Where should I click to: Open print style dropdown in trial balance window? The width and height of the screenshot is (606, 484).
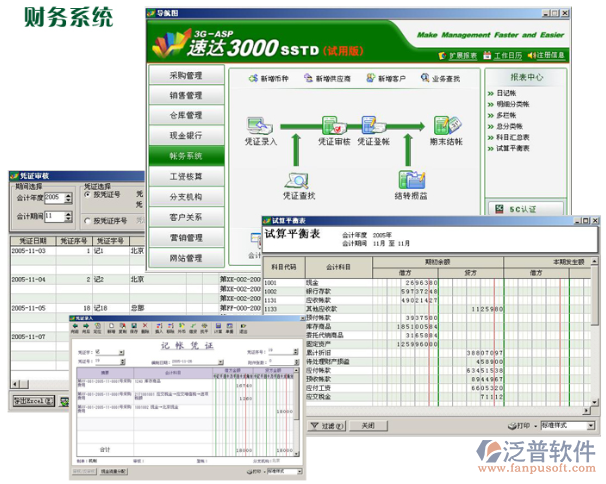click(x=591, y=426)
